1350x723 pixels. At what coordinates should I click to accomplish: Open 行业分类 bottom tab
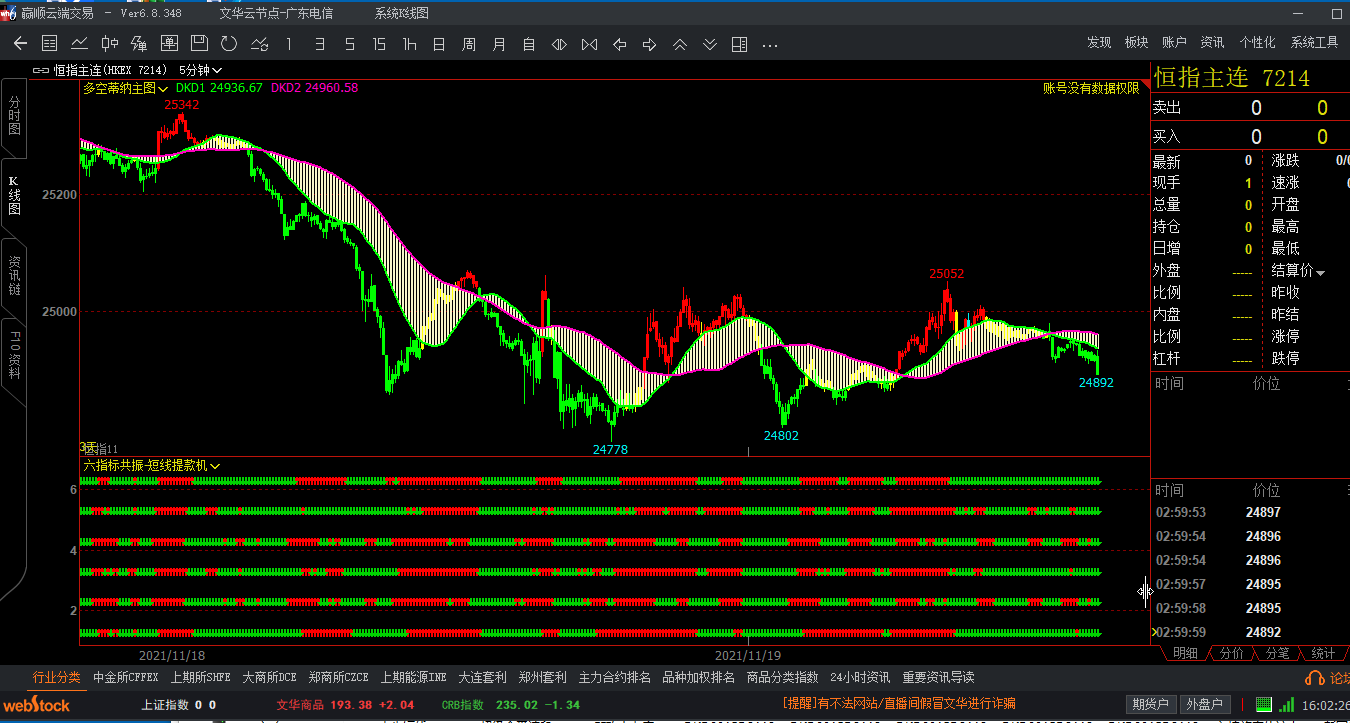pos(57,677)
